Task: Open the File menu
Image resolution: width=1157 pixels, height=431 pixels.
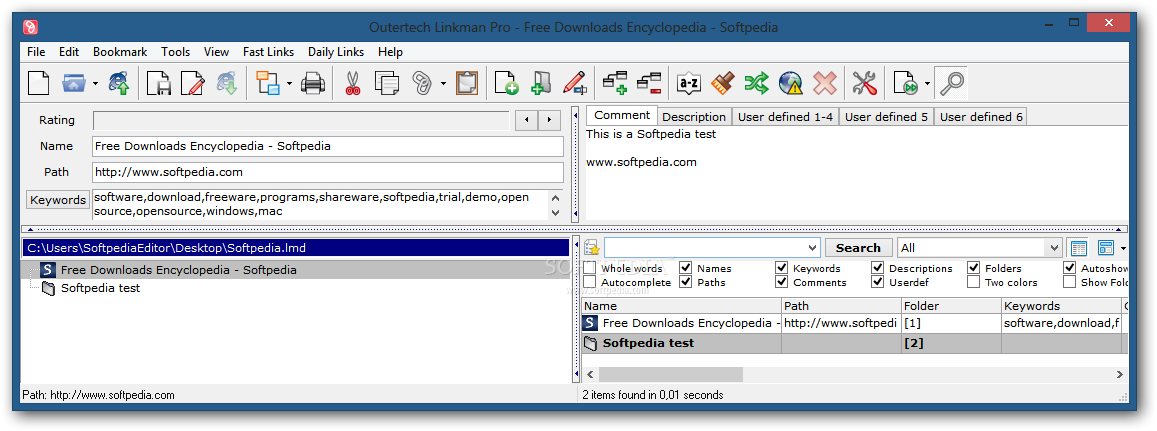Action: tap(35, 52)
